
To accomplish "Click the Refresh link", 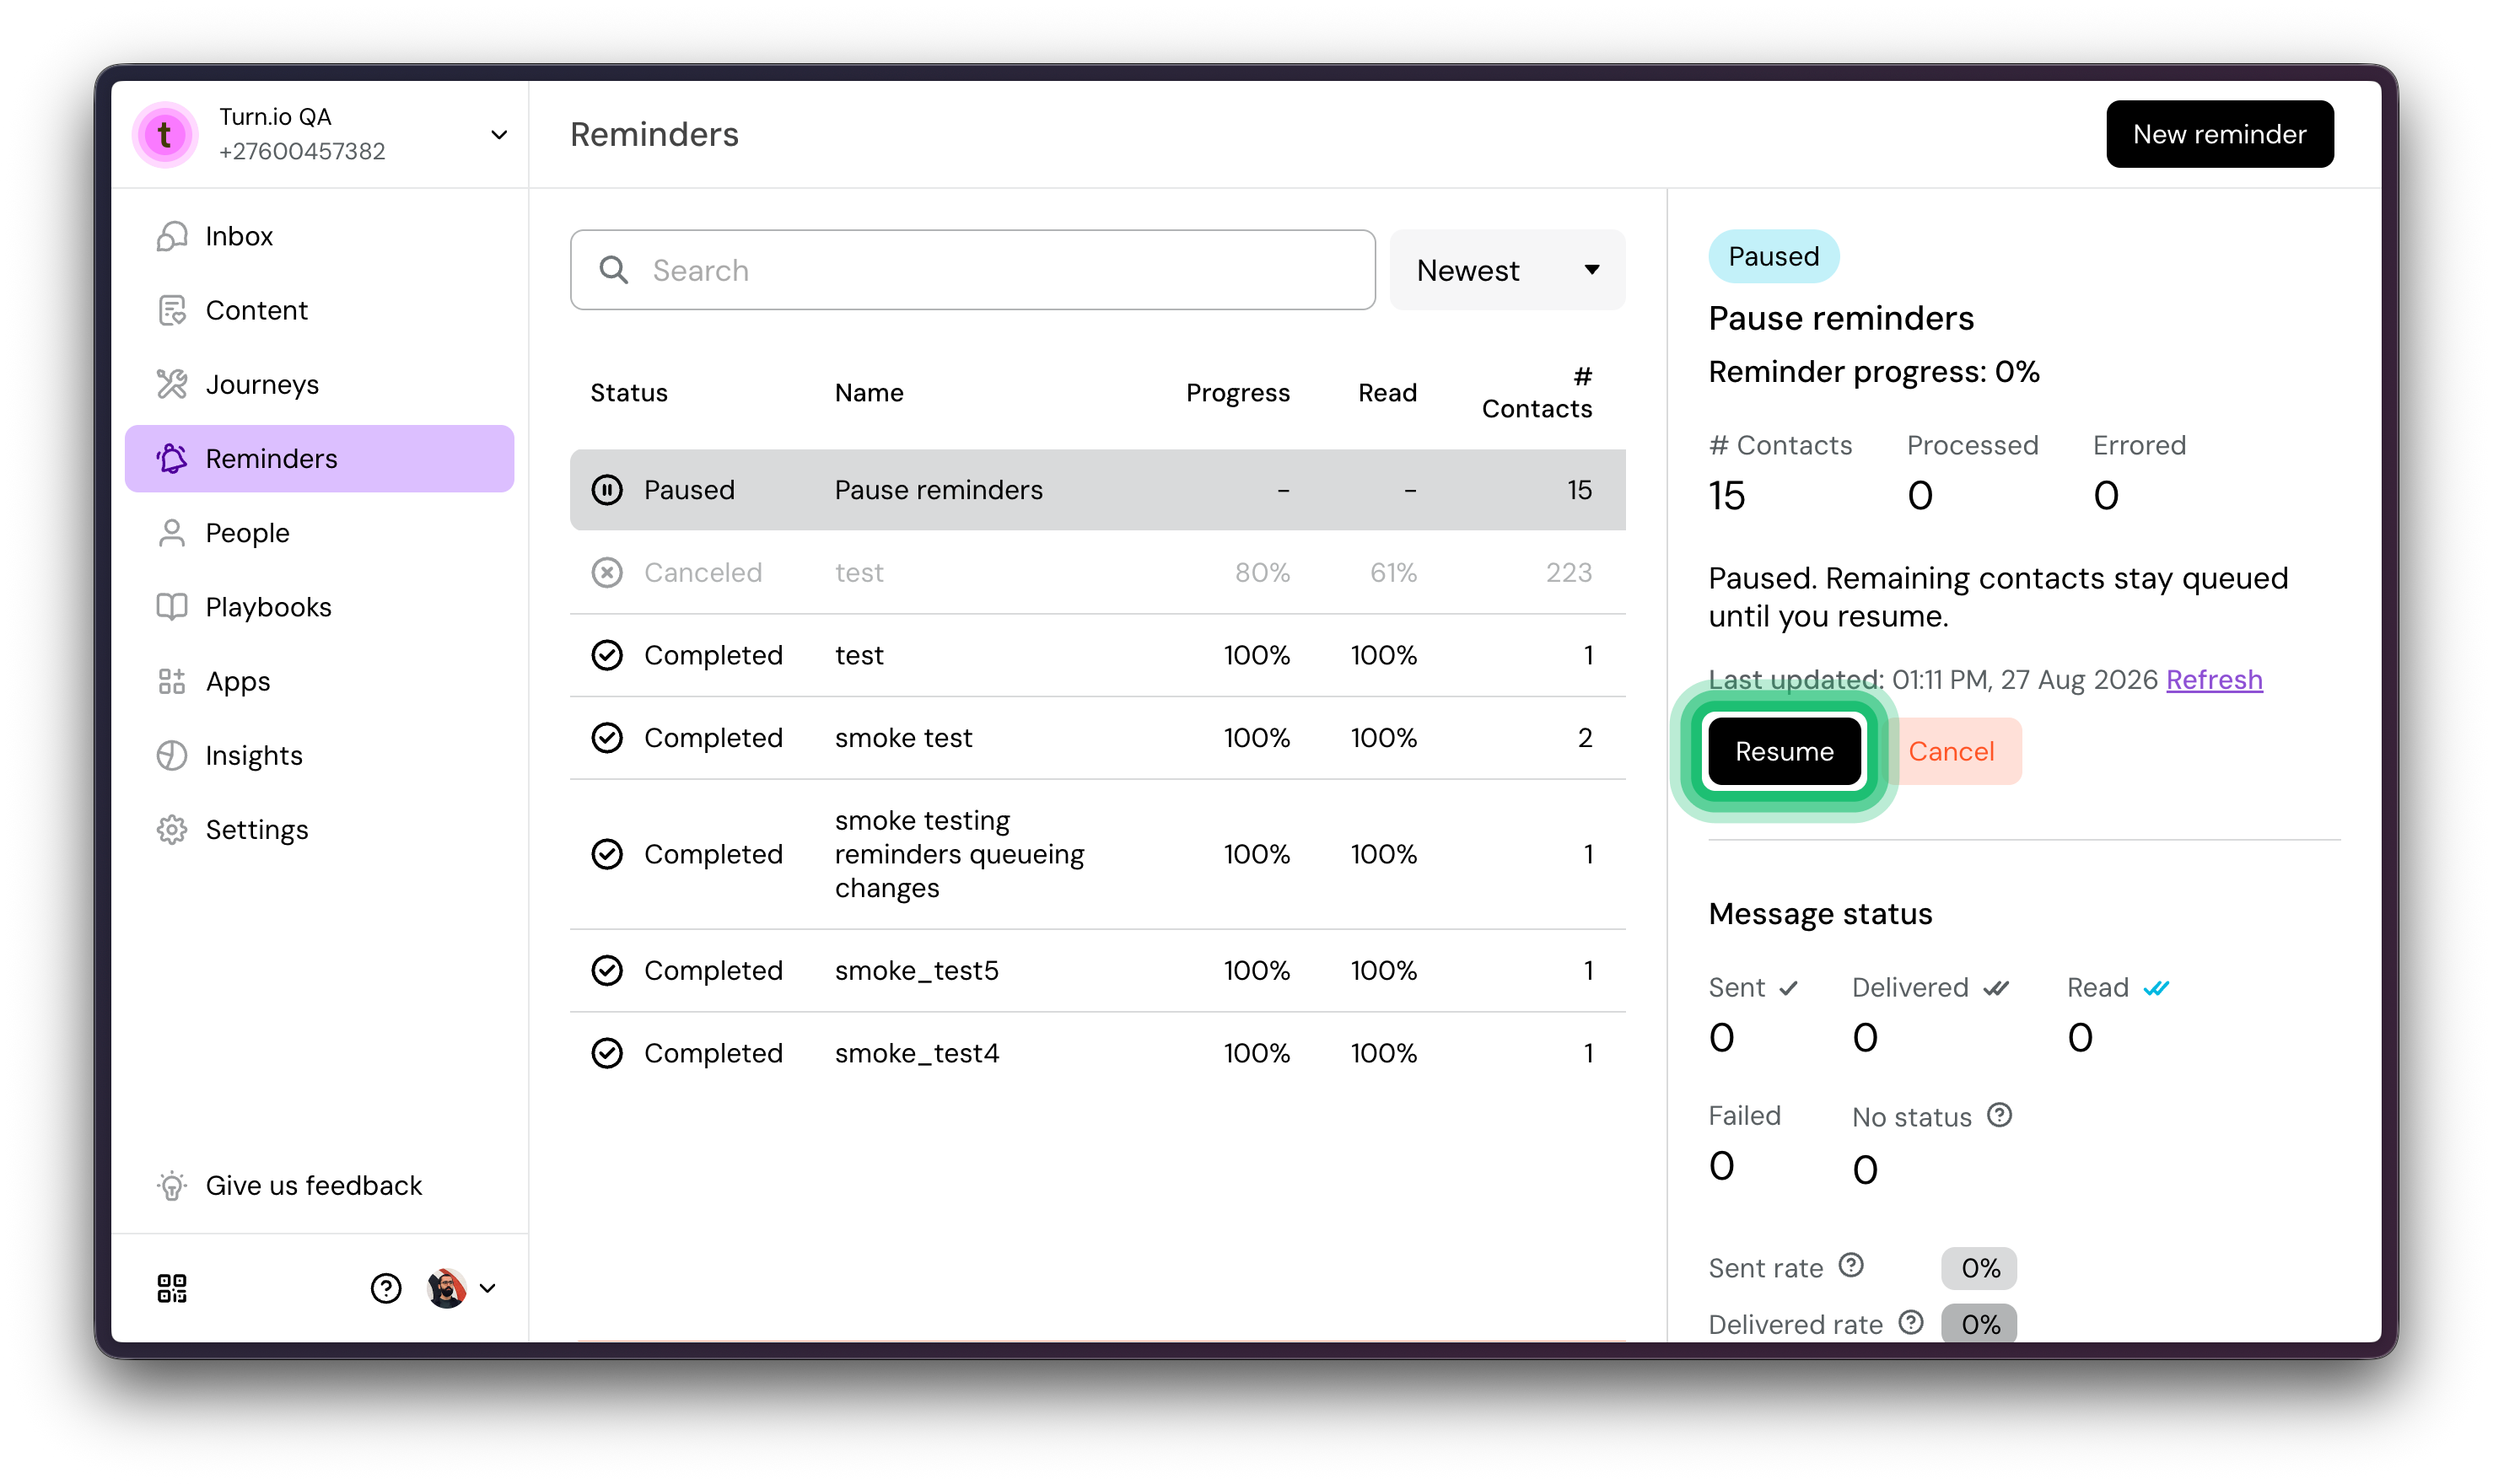I will point(2213,680).
